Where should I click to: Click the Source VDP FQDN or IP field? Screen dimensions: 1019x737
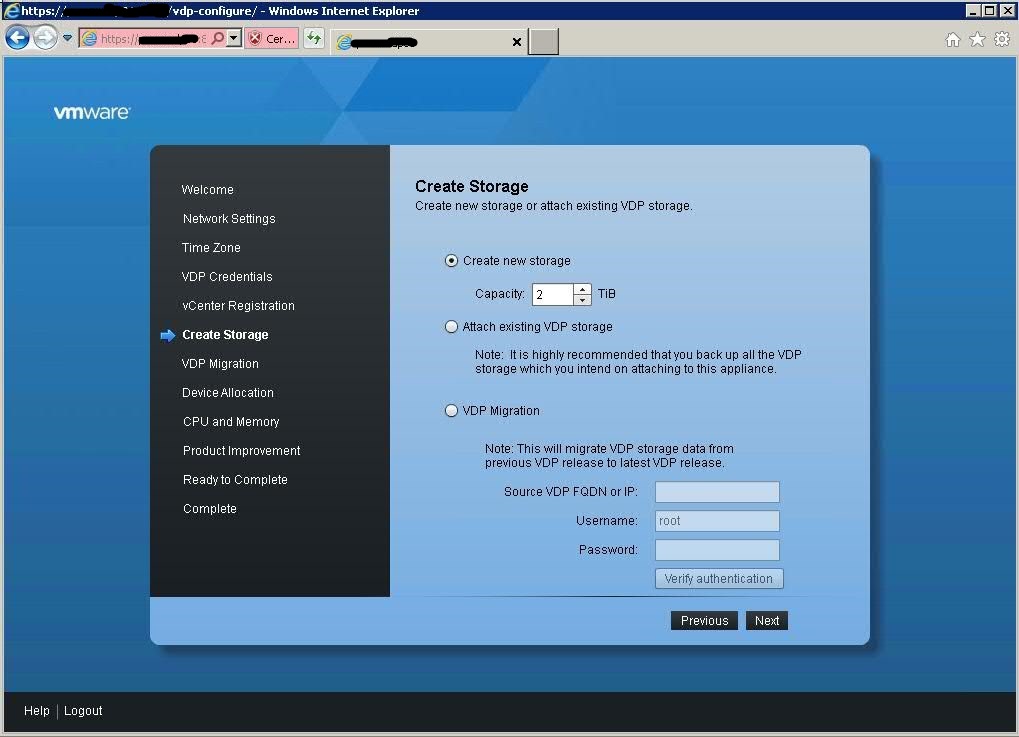(717, 492)
